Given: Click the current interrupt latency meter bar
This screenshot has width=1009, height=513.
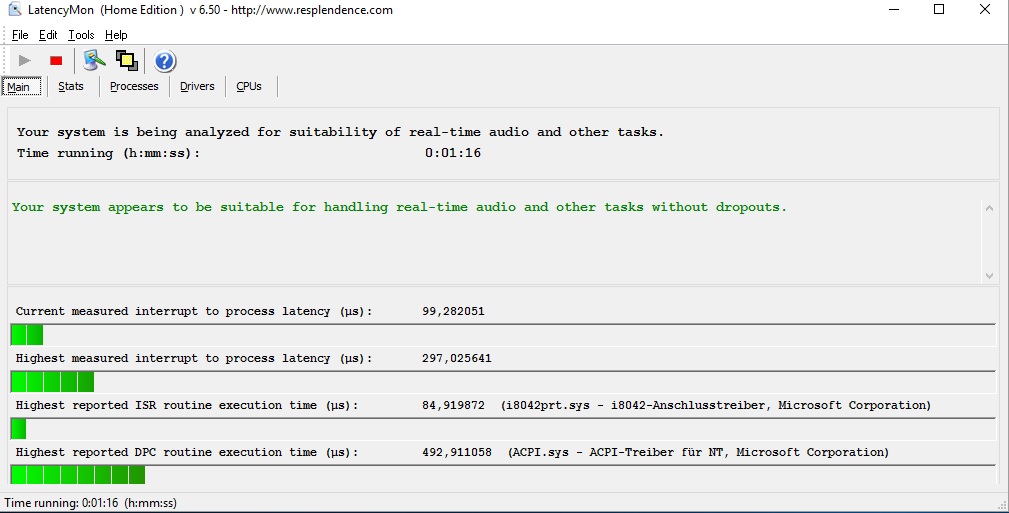Looking at the screenshot, I should [x=503, y=335].
